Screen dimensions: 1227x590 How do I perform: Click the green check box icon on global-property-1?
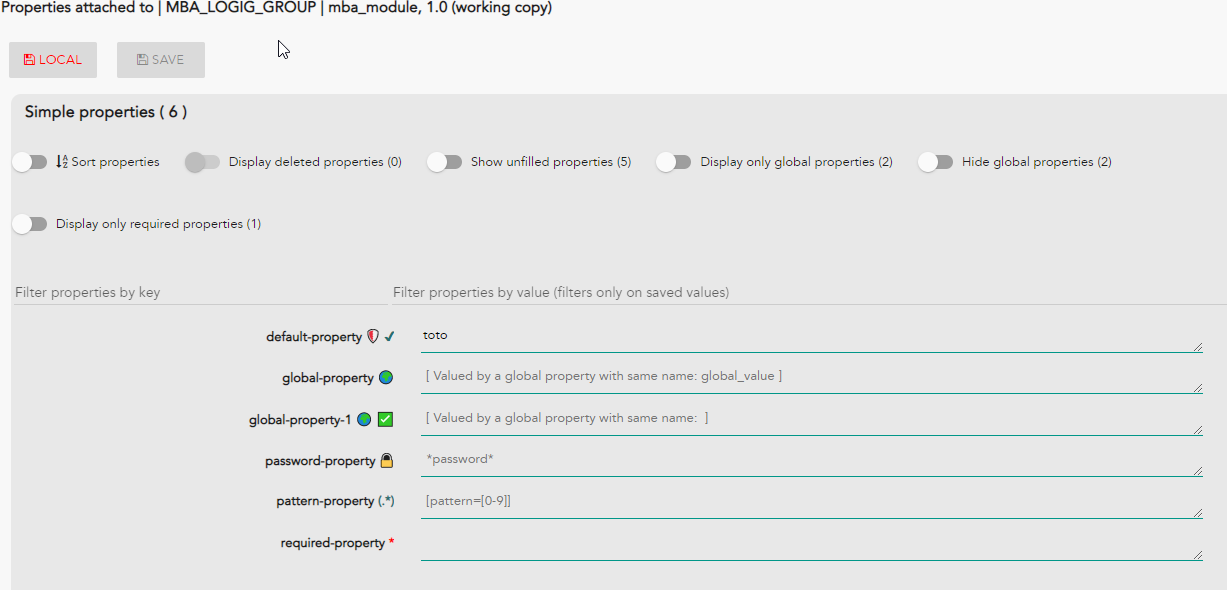pyautogui.click(x=385, y=420)
